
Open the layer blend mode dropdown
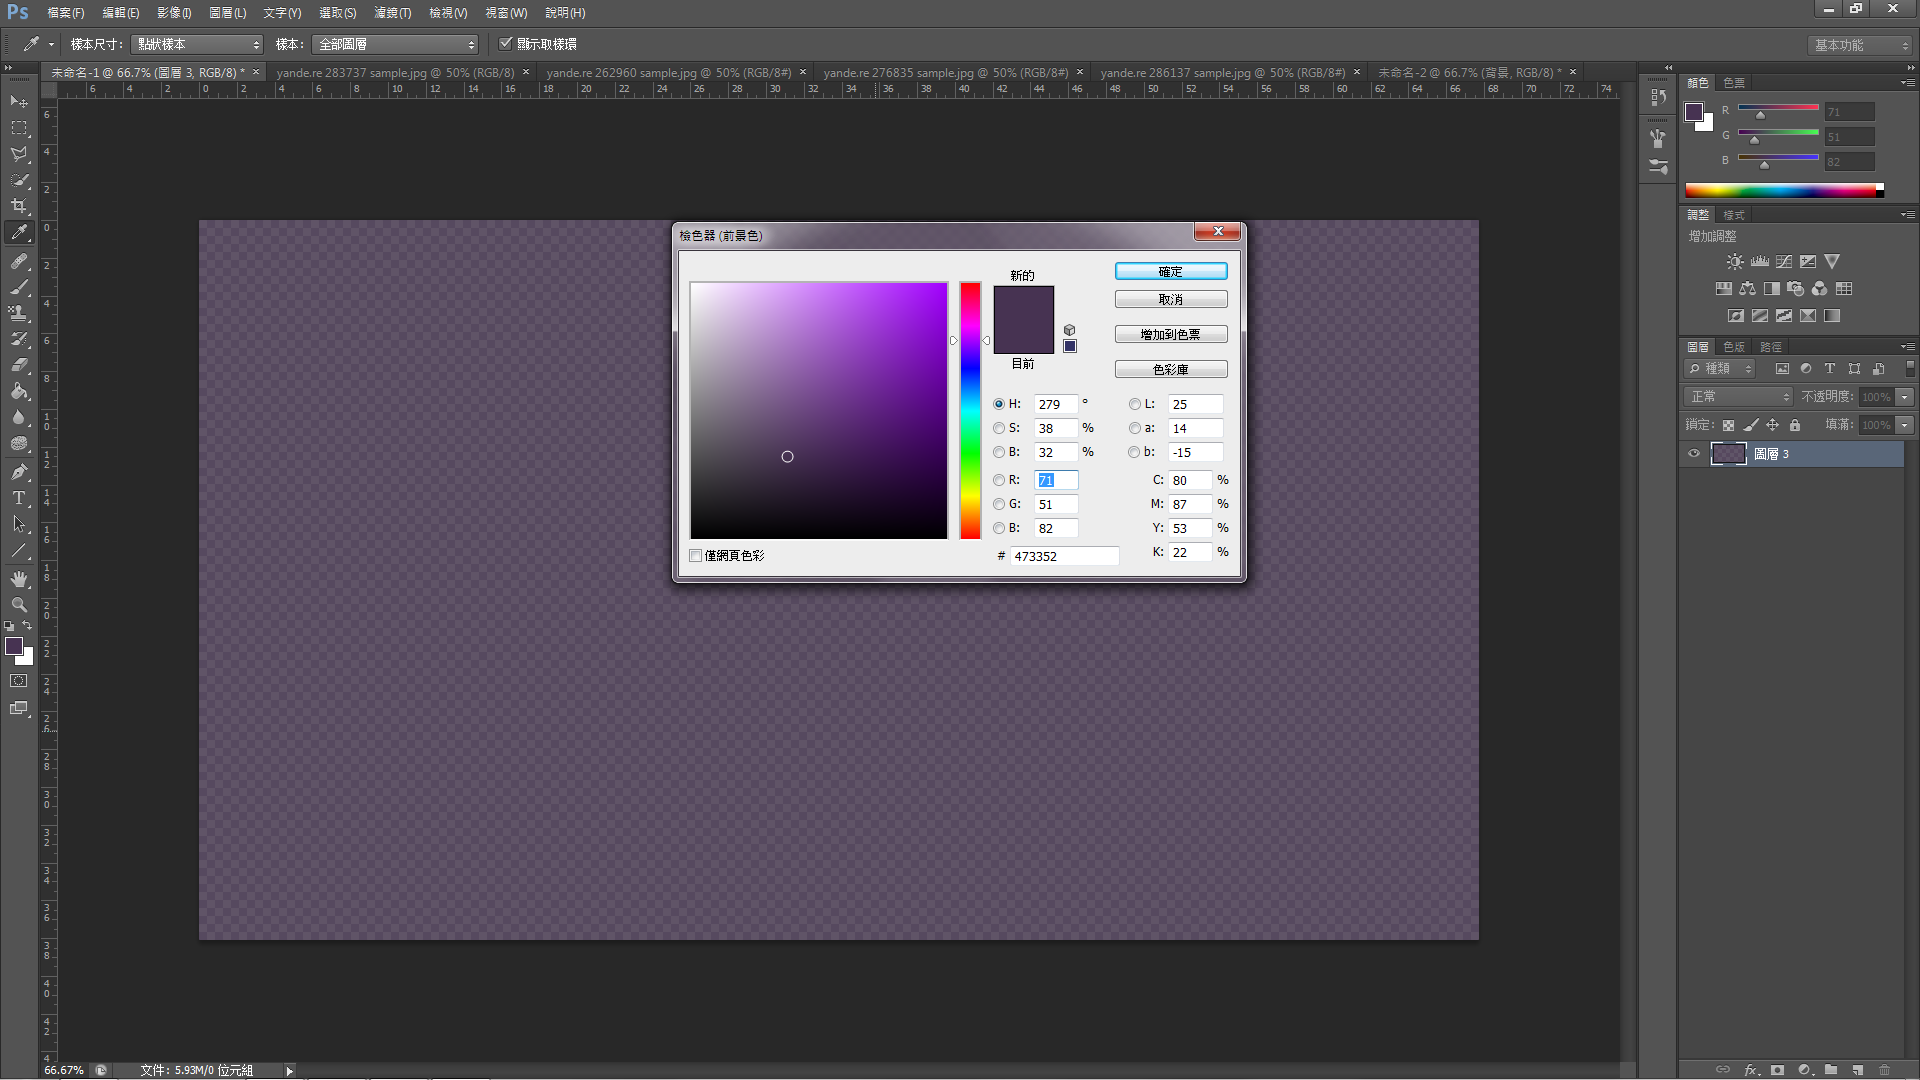[x=1738, y=397]
